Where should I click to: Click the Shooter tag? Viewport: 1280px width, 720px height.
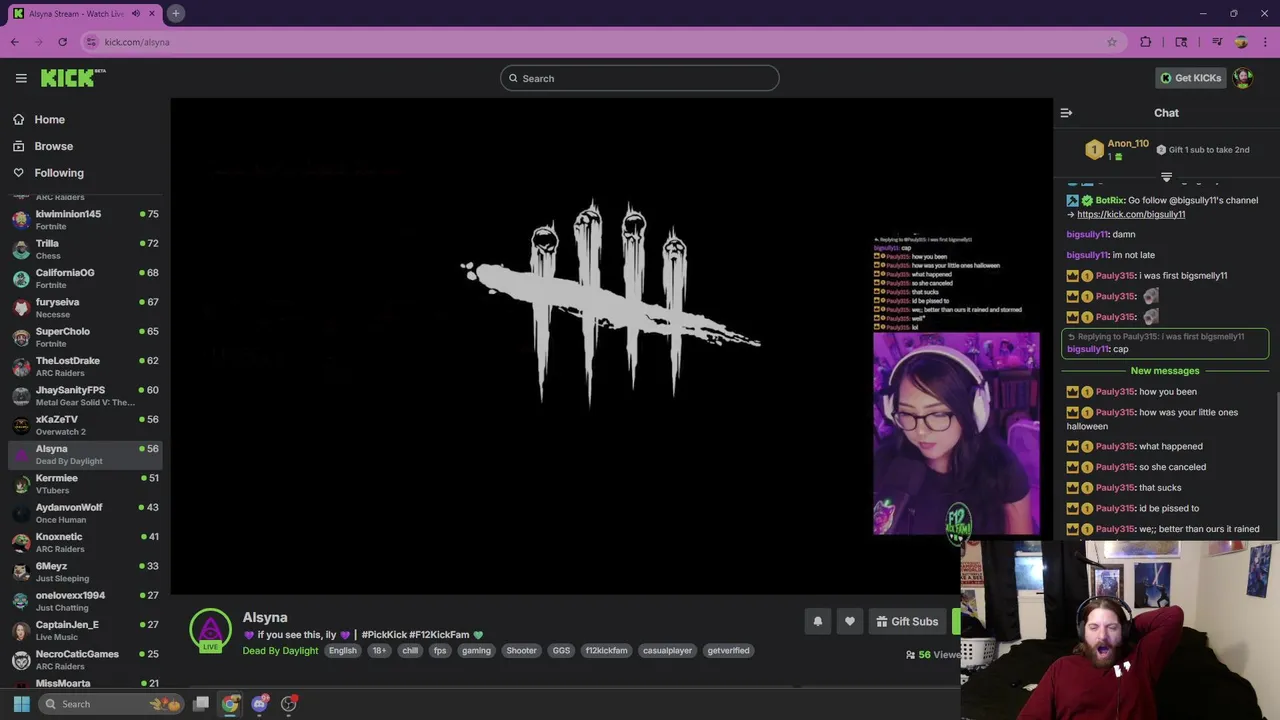[522, 651]
